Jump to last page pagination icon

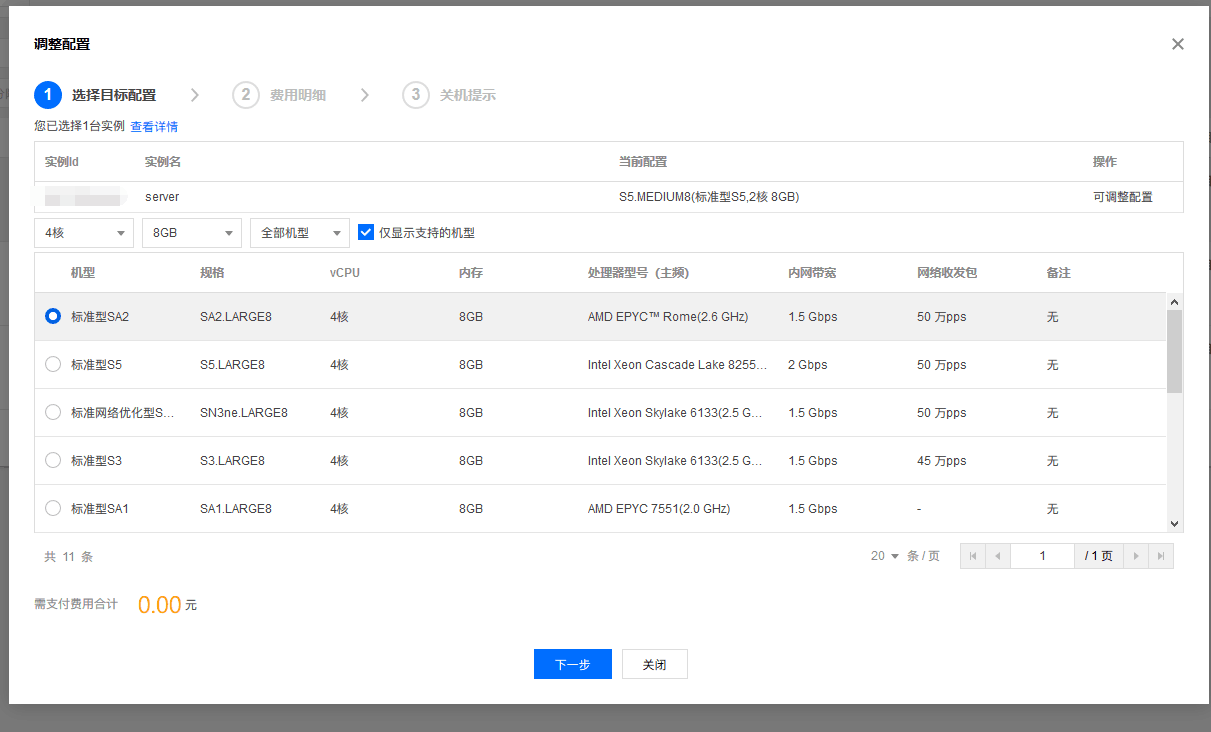point(1161,556)
